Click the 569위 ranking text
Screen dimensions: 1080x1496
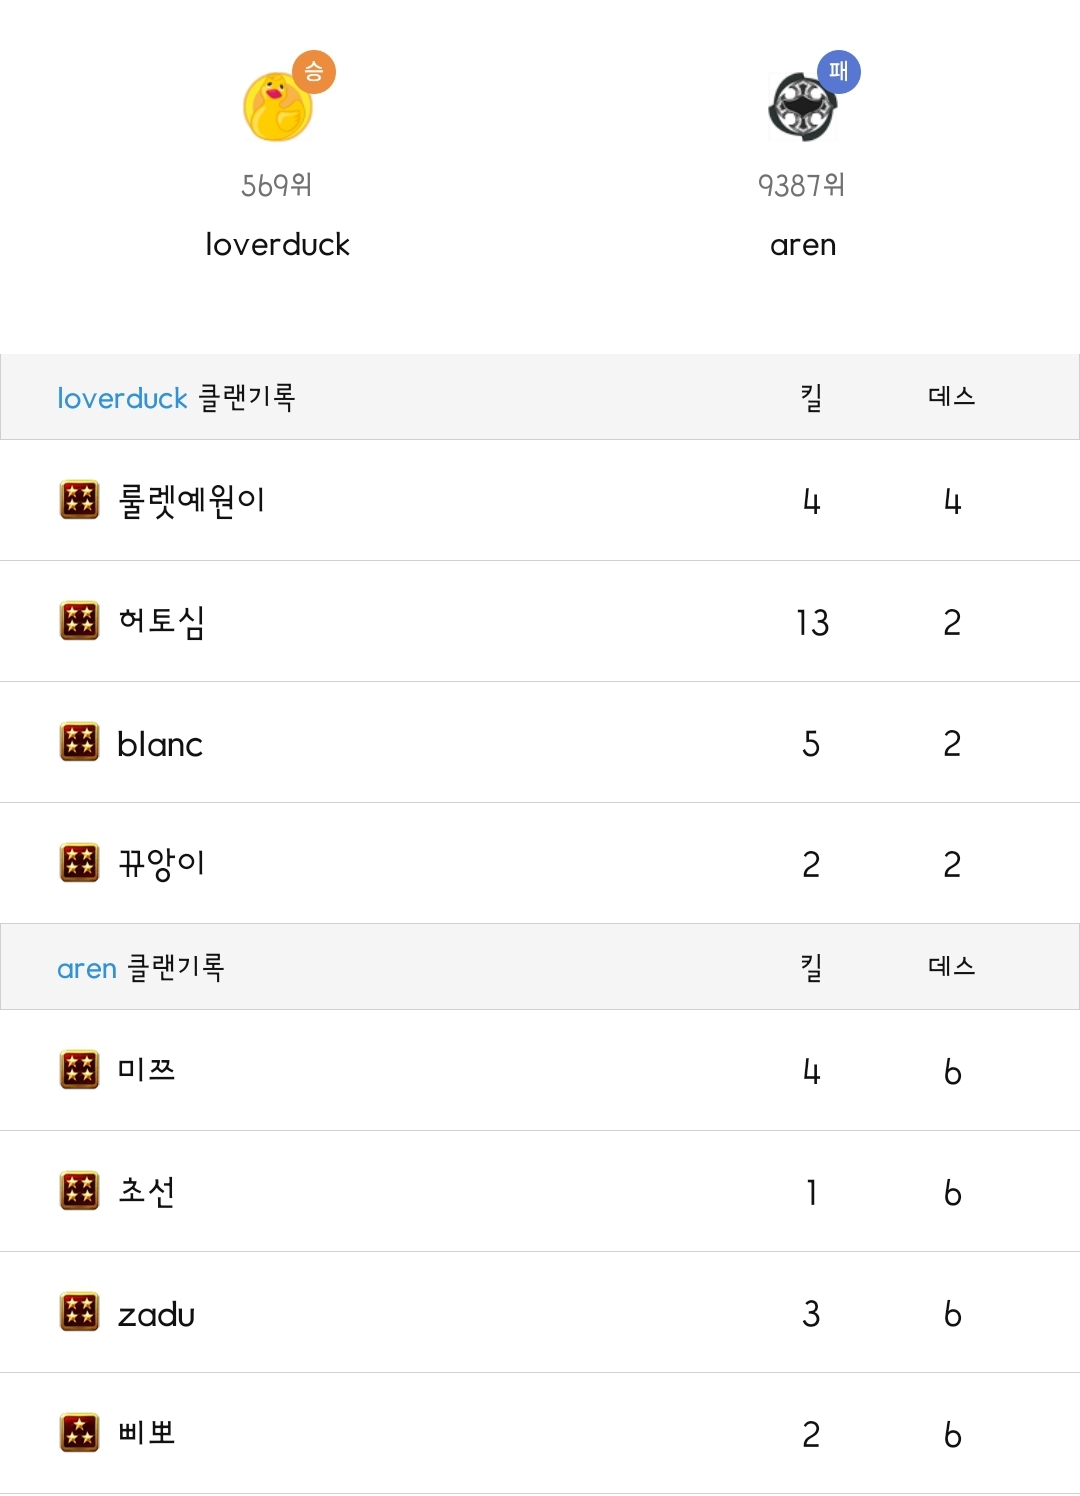pyautogui.click(x=277, y=185)
